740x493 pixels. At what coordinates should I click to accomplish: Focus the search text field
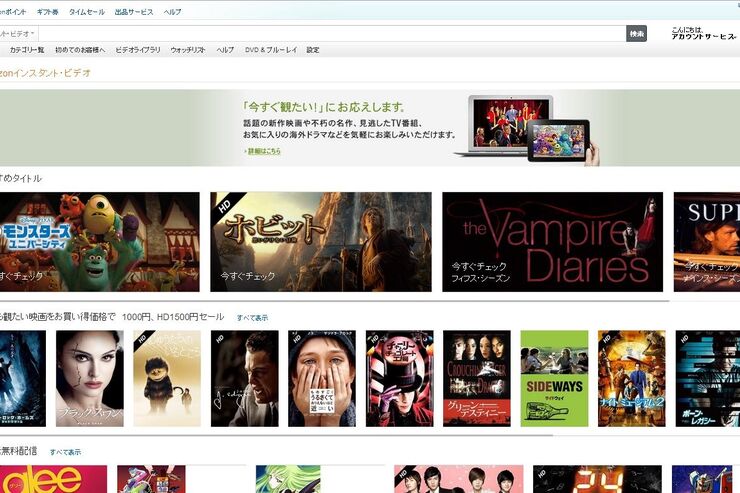coord(332,34)
